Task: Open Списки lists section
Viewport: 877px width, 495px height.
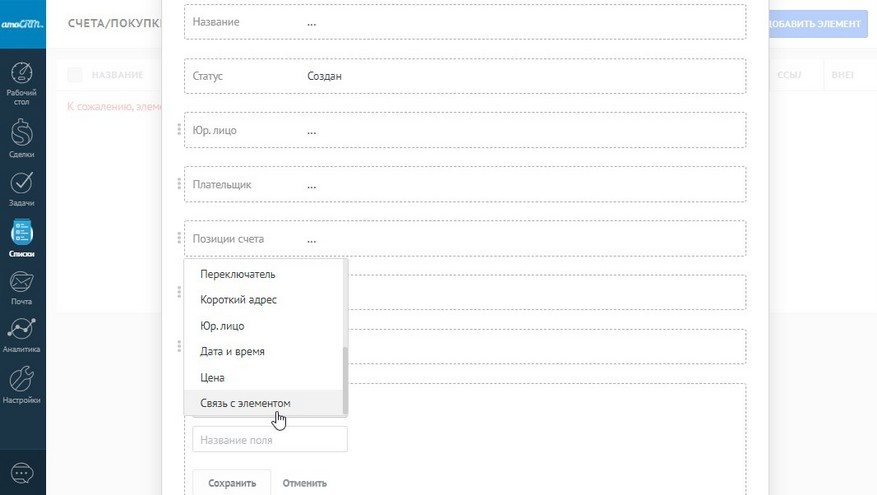Action: click(22, 238)
